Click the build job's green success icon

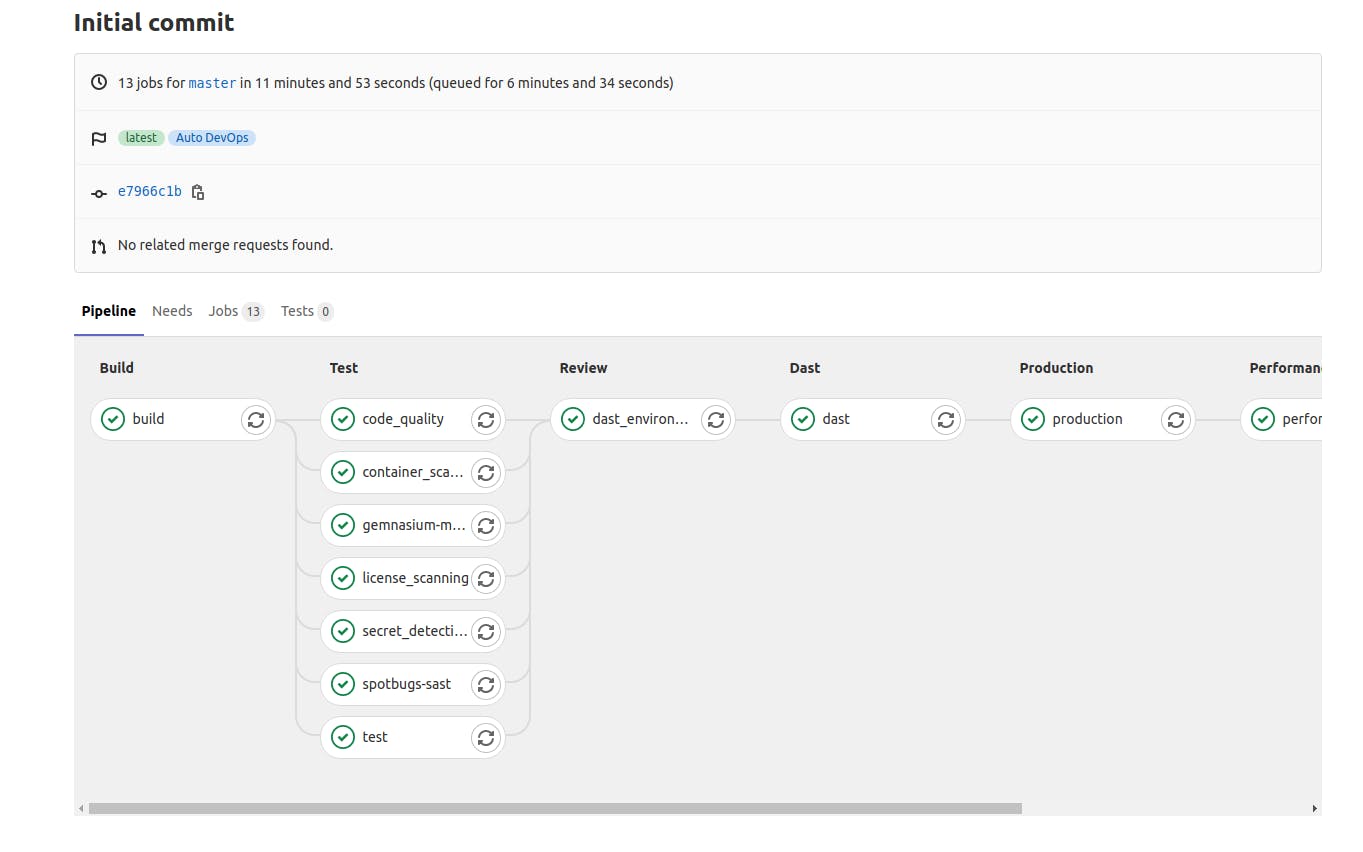(x=113, y=419)
